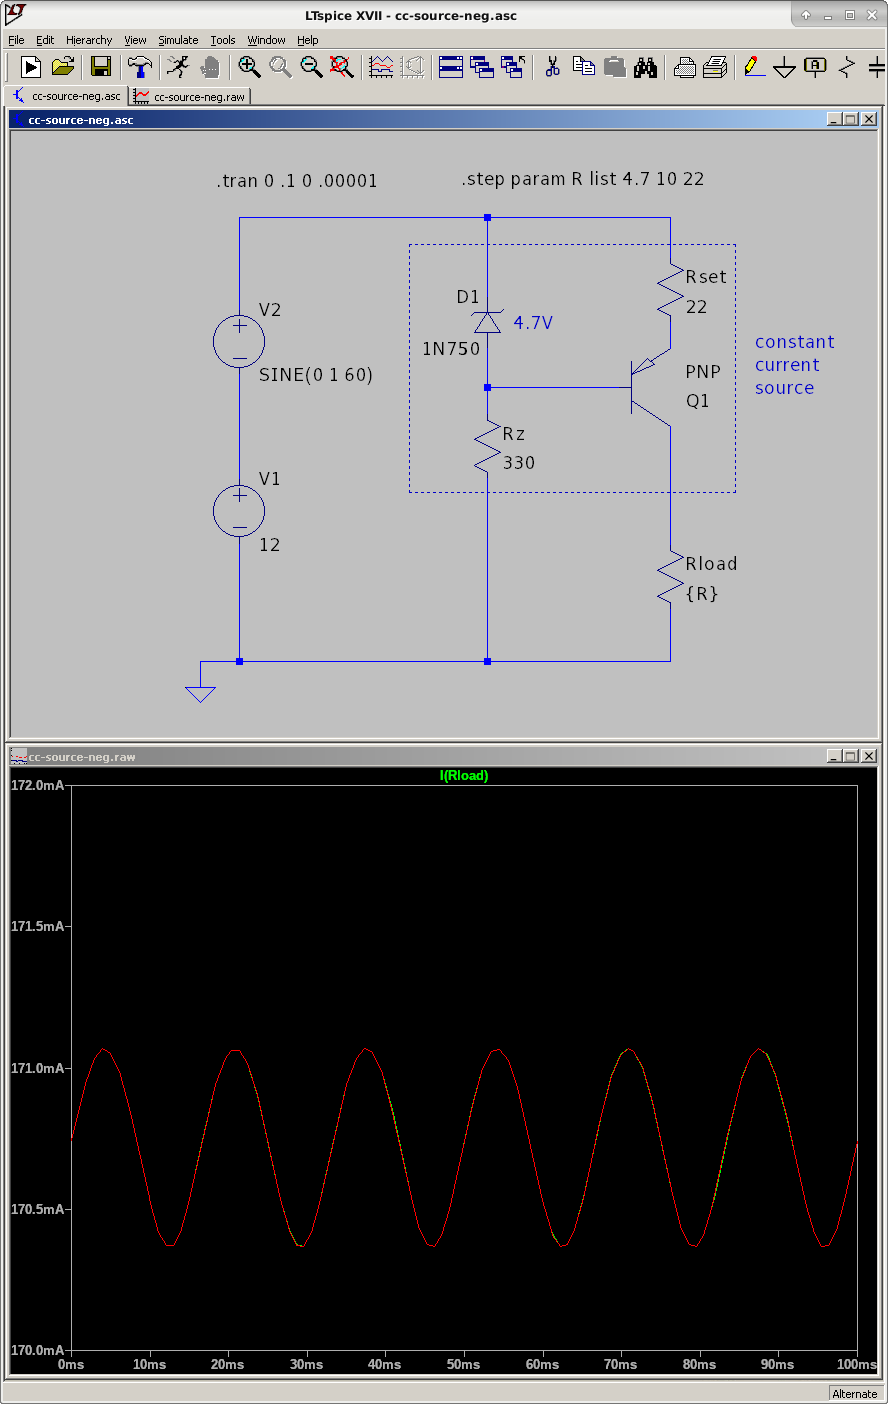Viewport: 888px width, 1404px height.
Task: Click the print setup icon
Action: click(685, 67)
